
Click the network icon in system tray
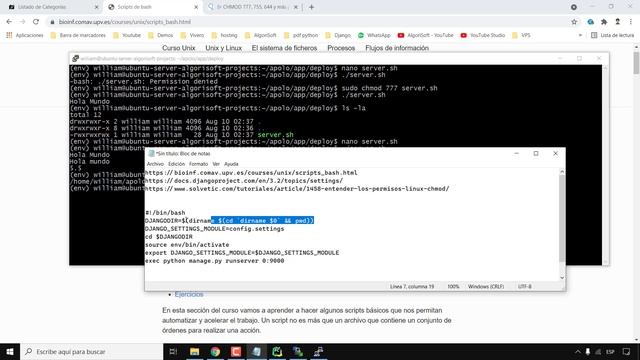(x=598, y=351)
